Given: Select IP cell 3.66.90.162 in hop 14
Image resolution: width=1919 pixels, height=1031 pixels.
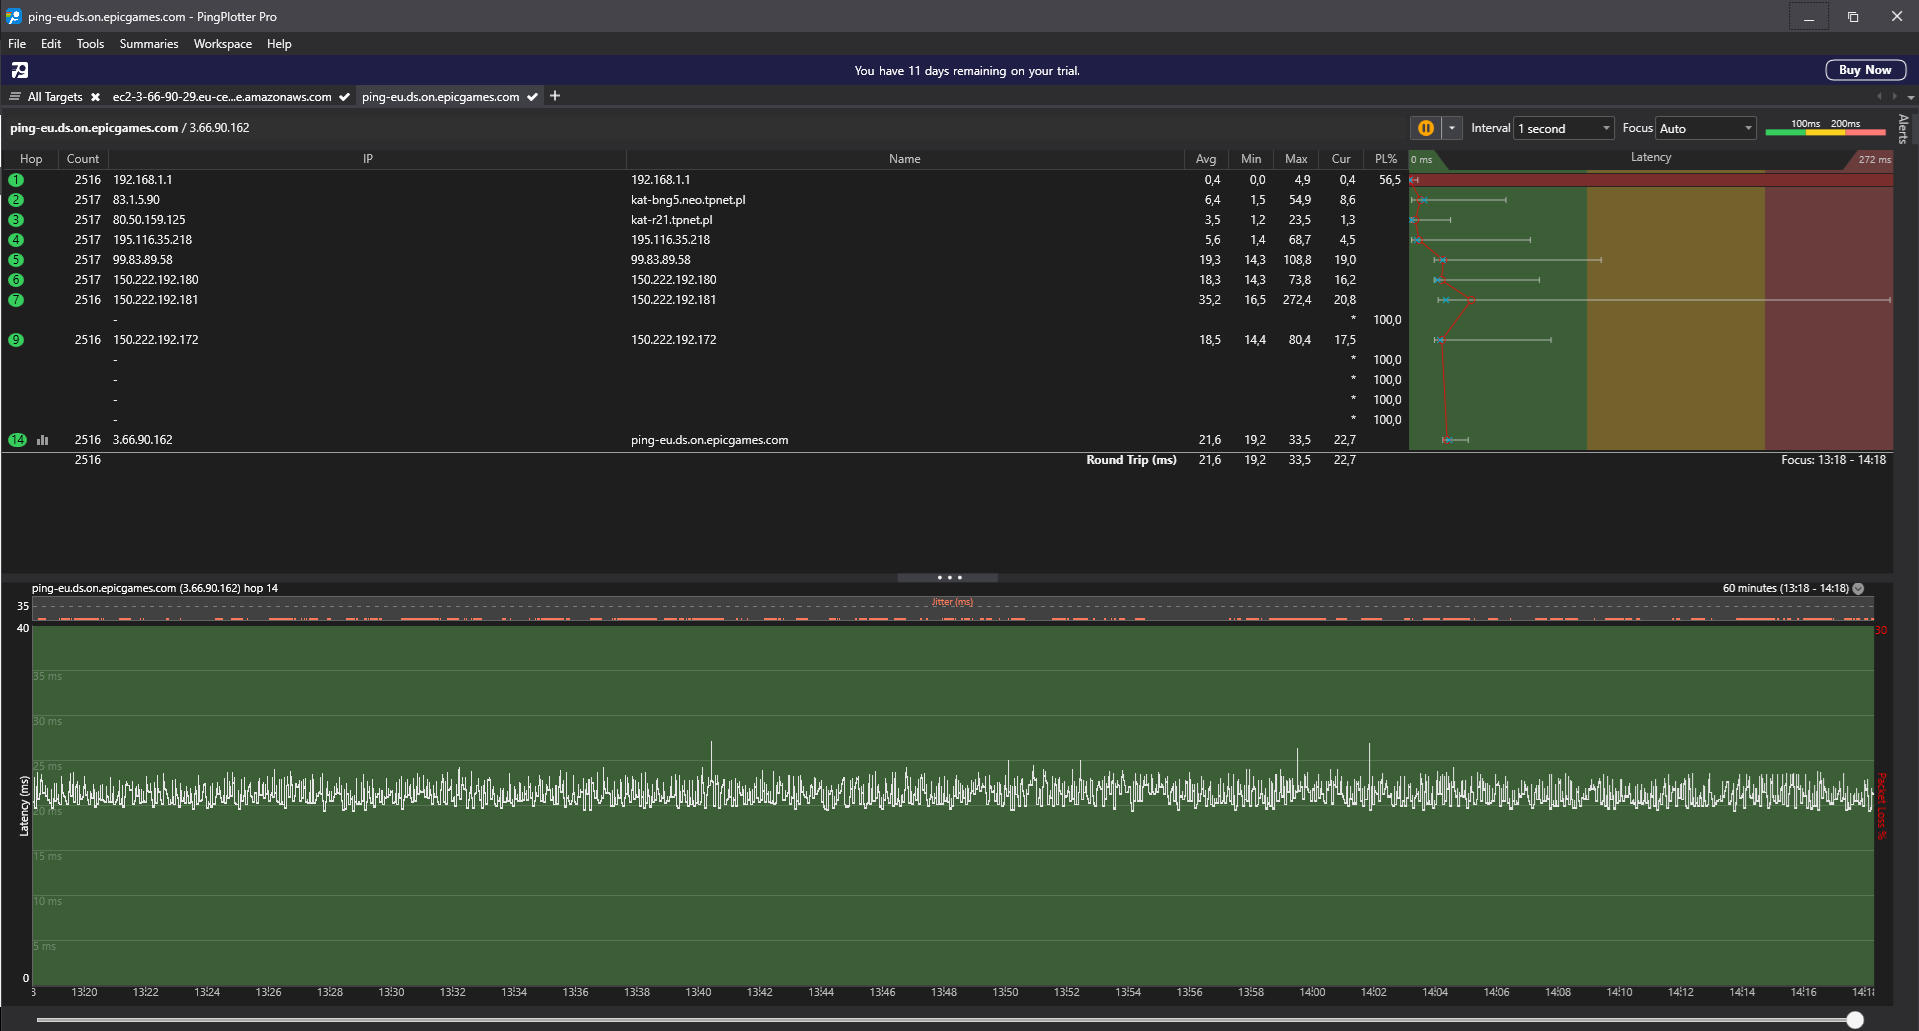Looking at the screenshot, I should 143,440.
